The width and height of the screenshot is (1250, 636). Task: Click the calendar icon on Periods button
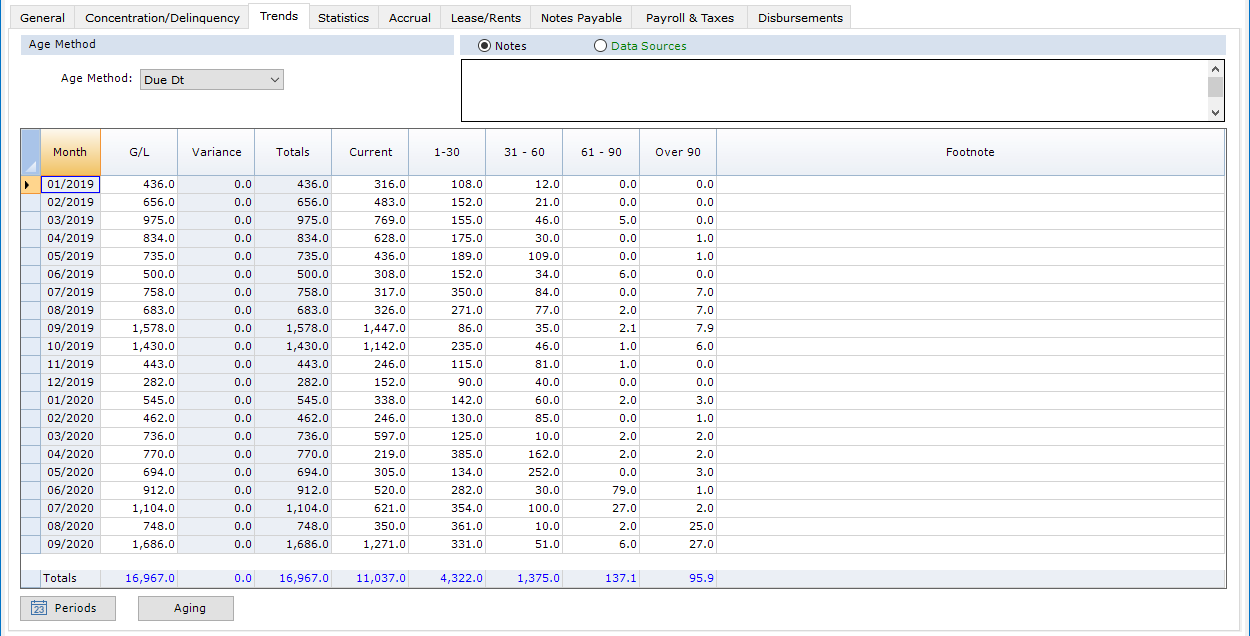tap(40, 608)
